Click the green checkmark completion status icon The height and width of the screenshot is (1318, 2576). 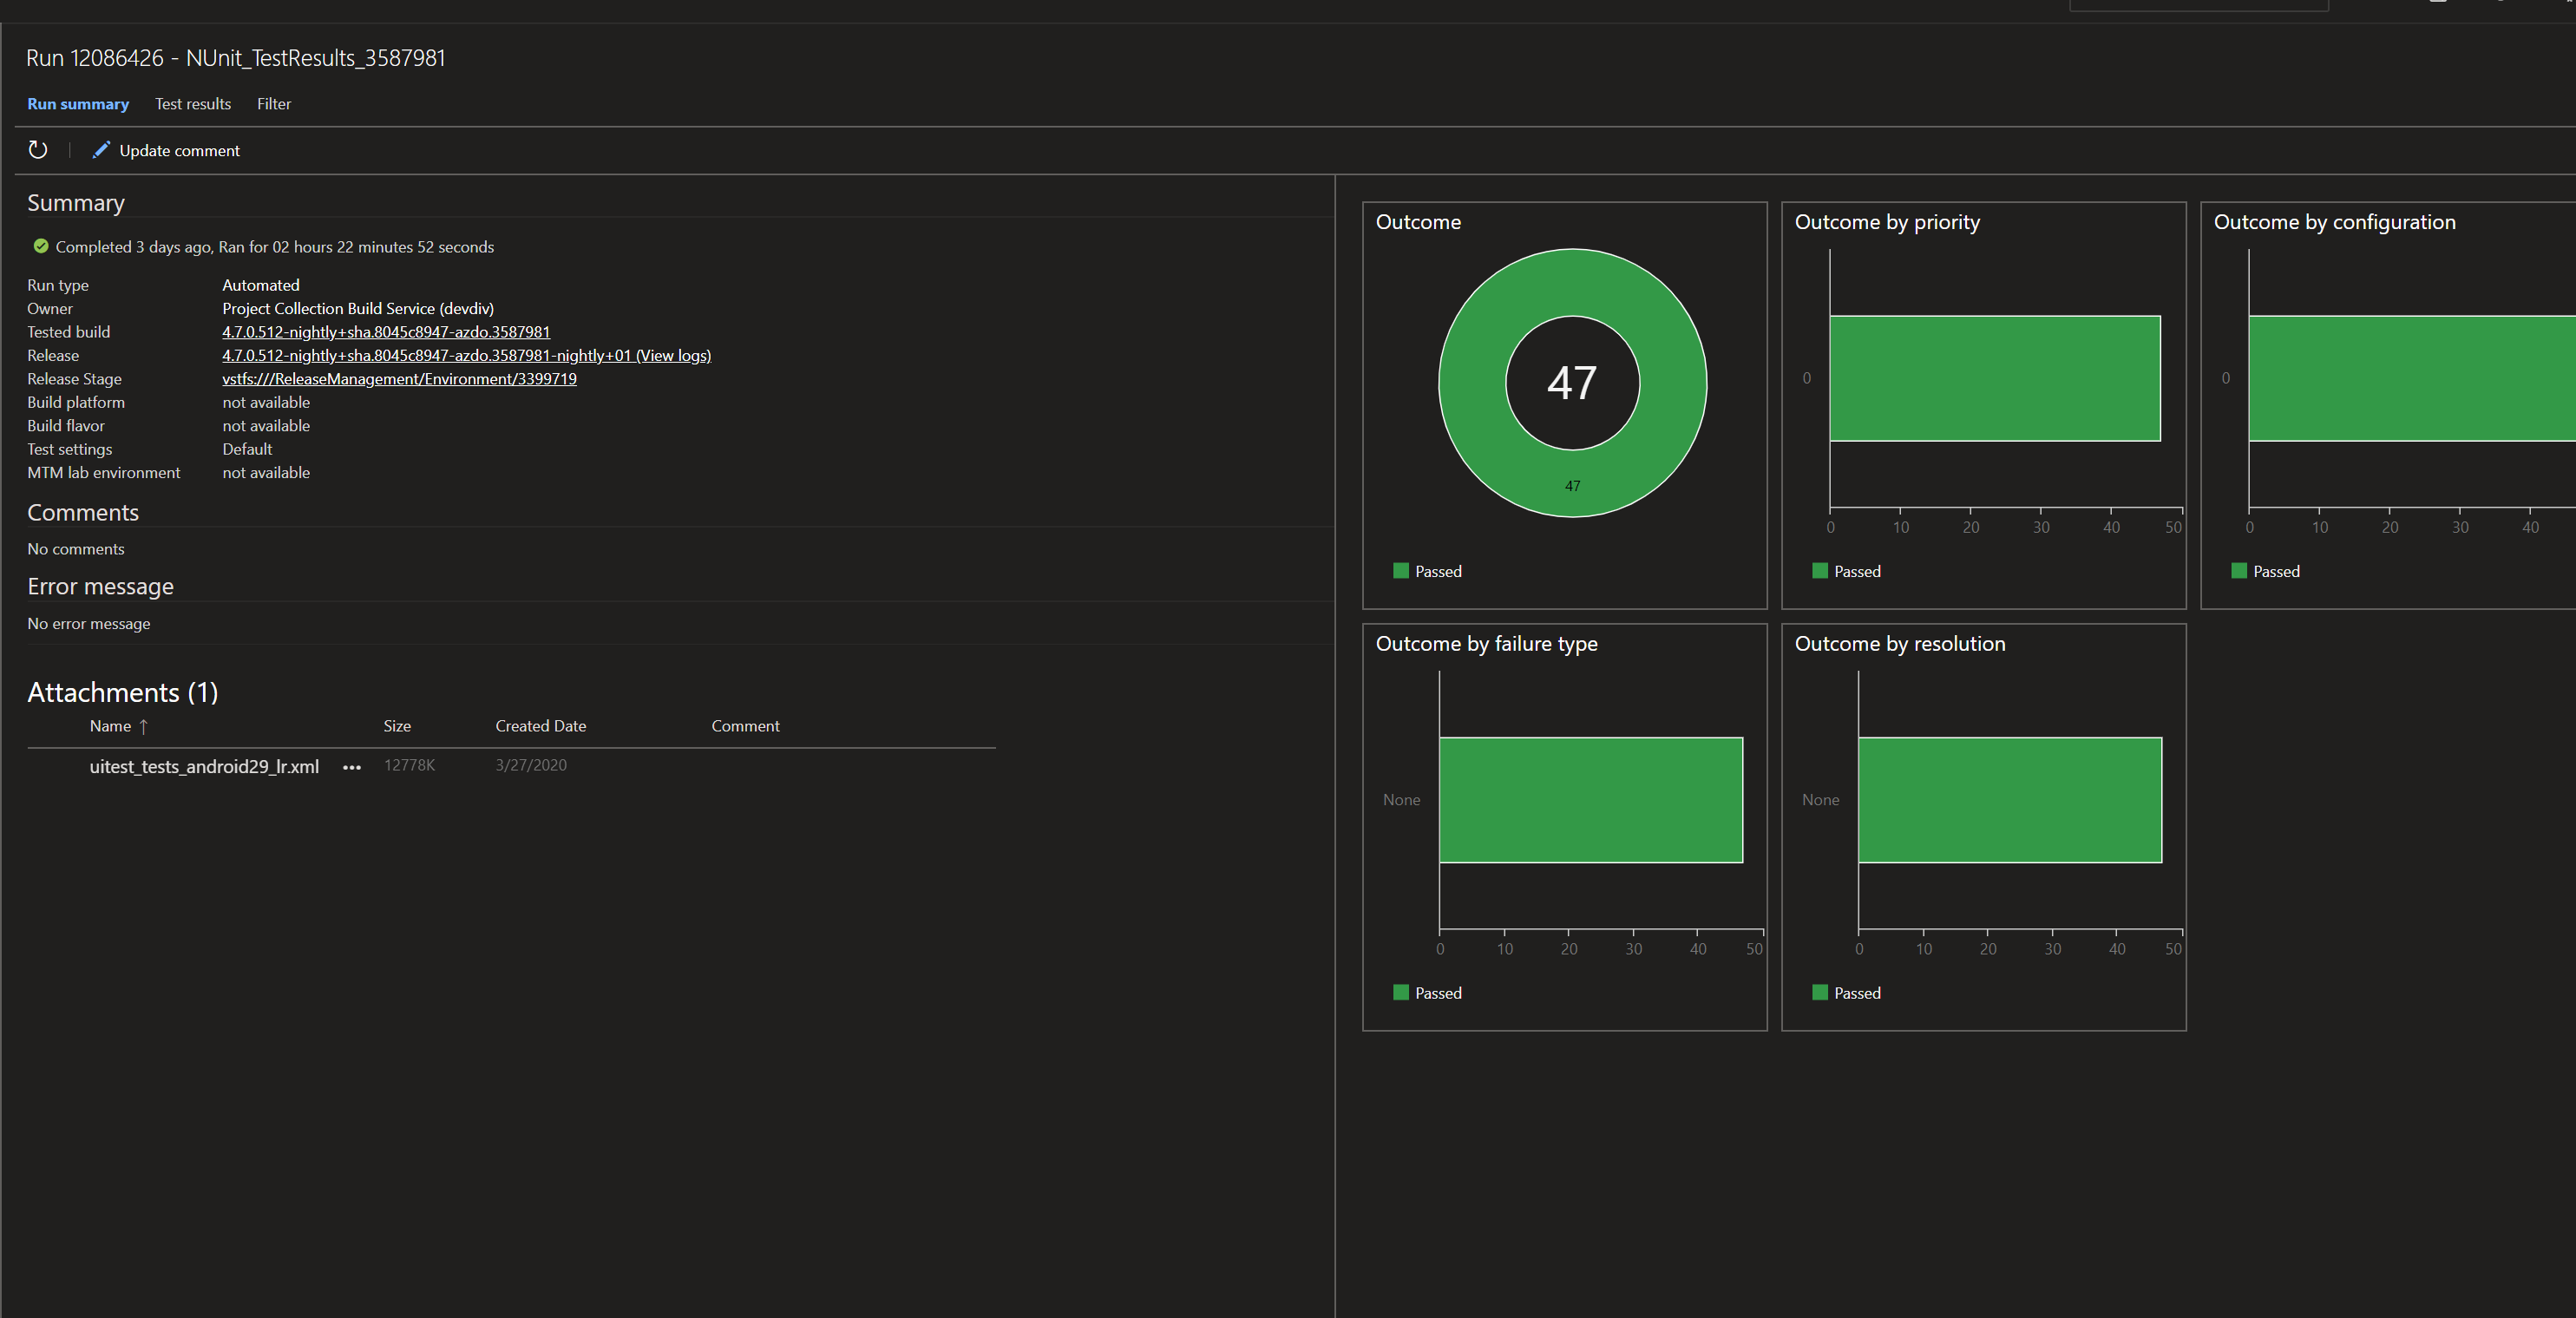tap(40, 246)
